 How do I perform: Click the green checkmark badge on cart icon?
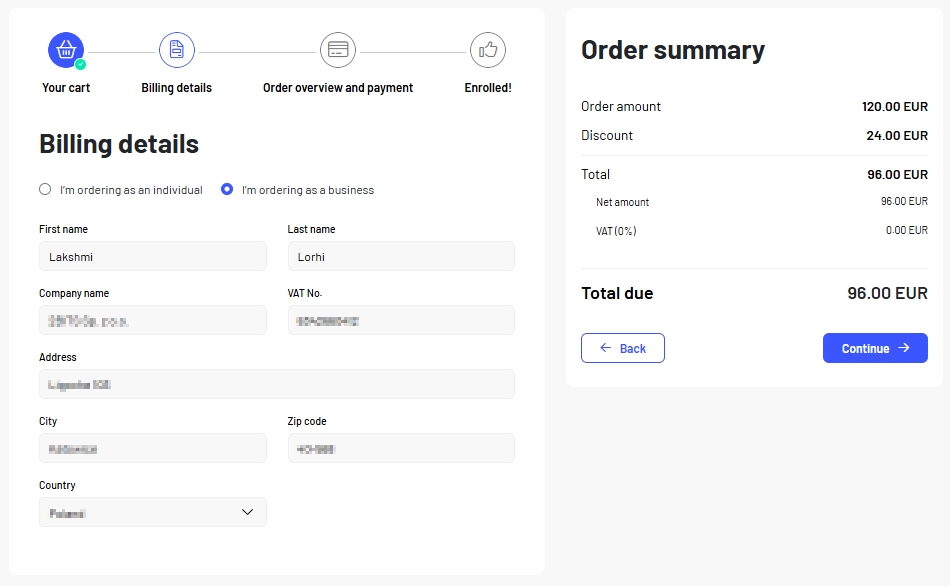80,64
